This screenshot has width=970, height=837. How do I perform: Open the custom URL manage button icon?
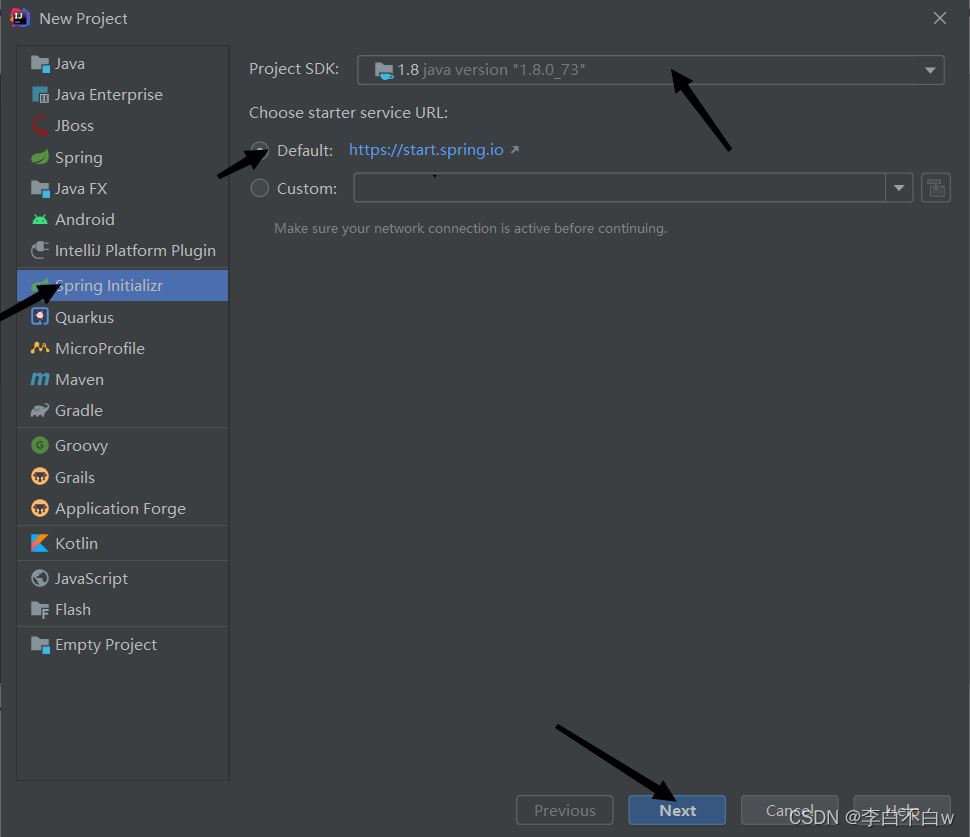tap(936, 187)
